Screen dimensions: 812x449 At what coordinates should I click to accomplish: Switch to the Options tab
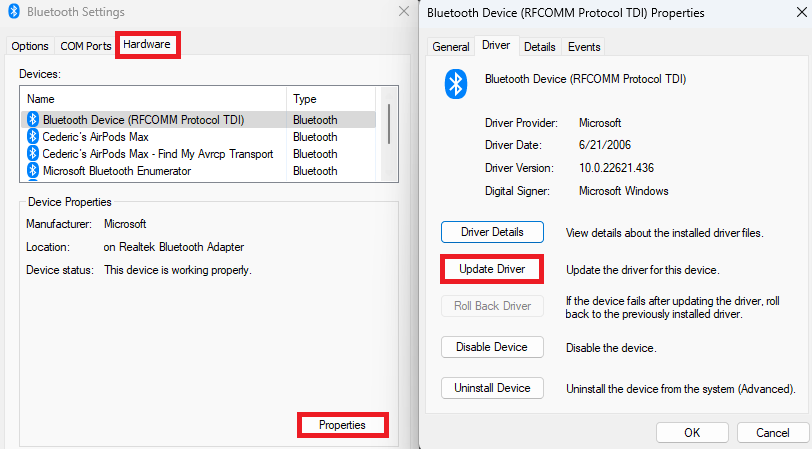(30, 46)
